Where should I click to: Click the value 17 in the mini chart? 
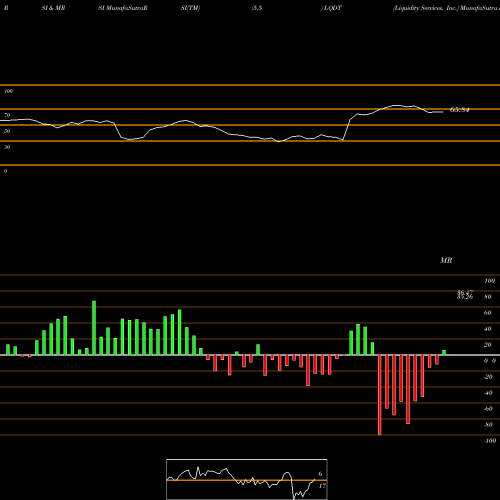click(x=322, y=486)
